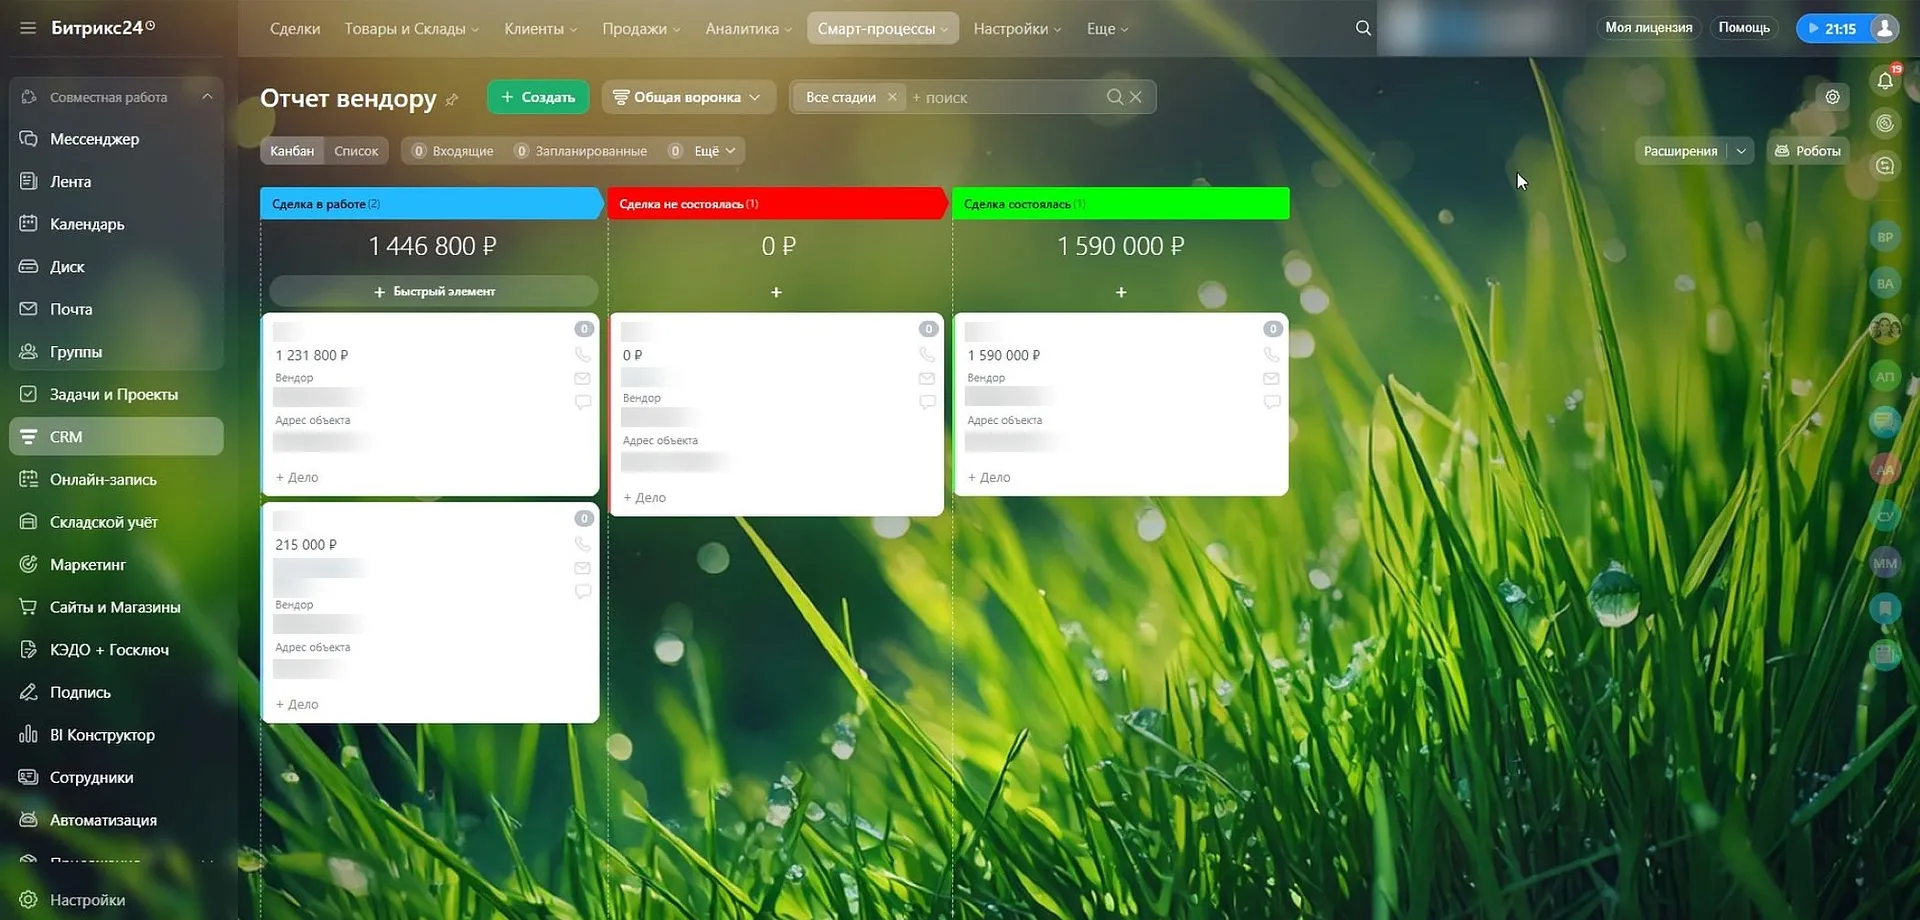
Task: Click the green Сделка состоялась stage header
Action: coord(1120,204)
